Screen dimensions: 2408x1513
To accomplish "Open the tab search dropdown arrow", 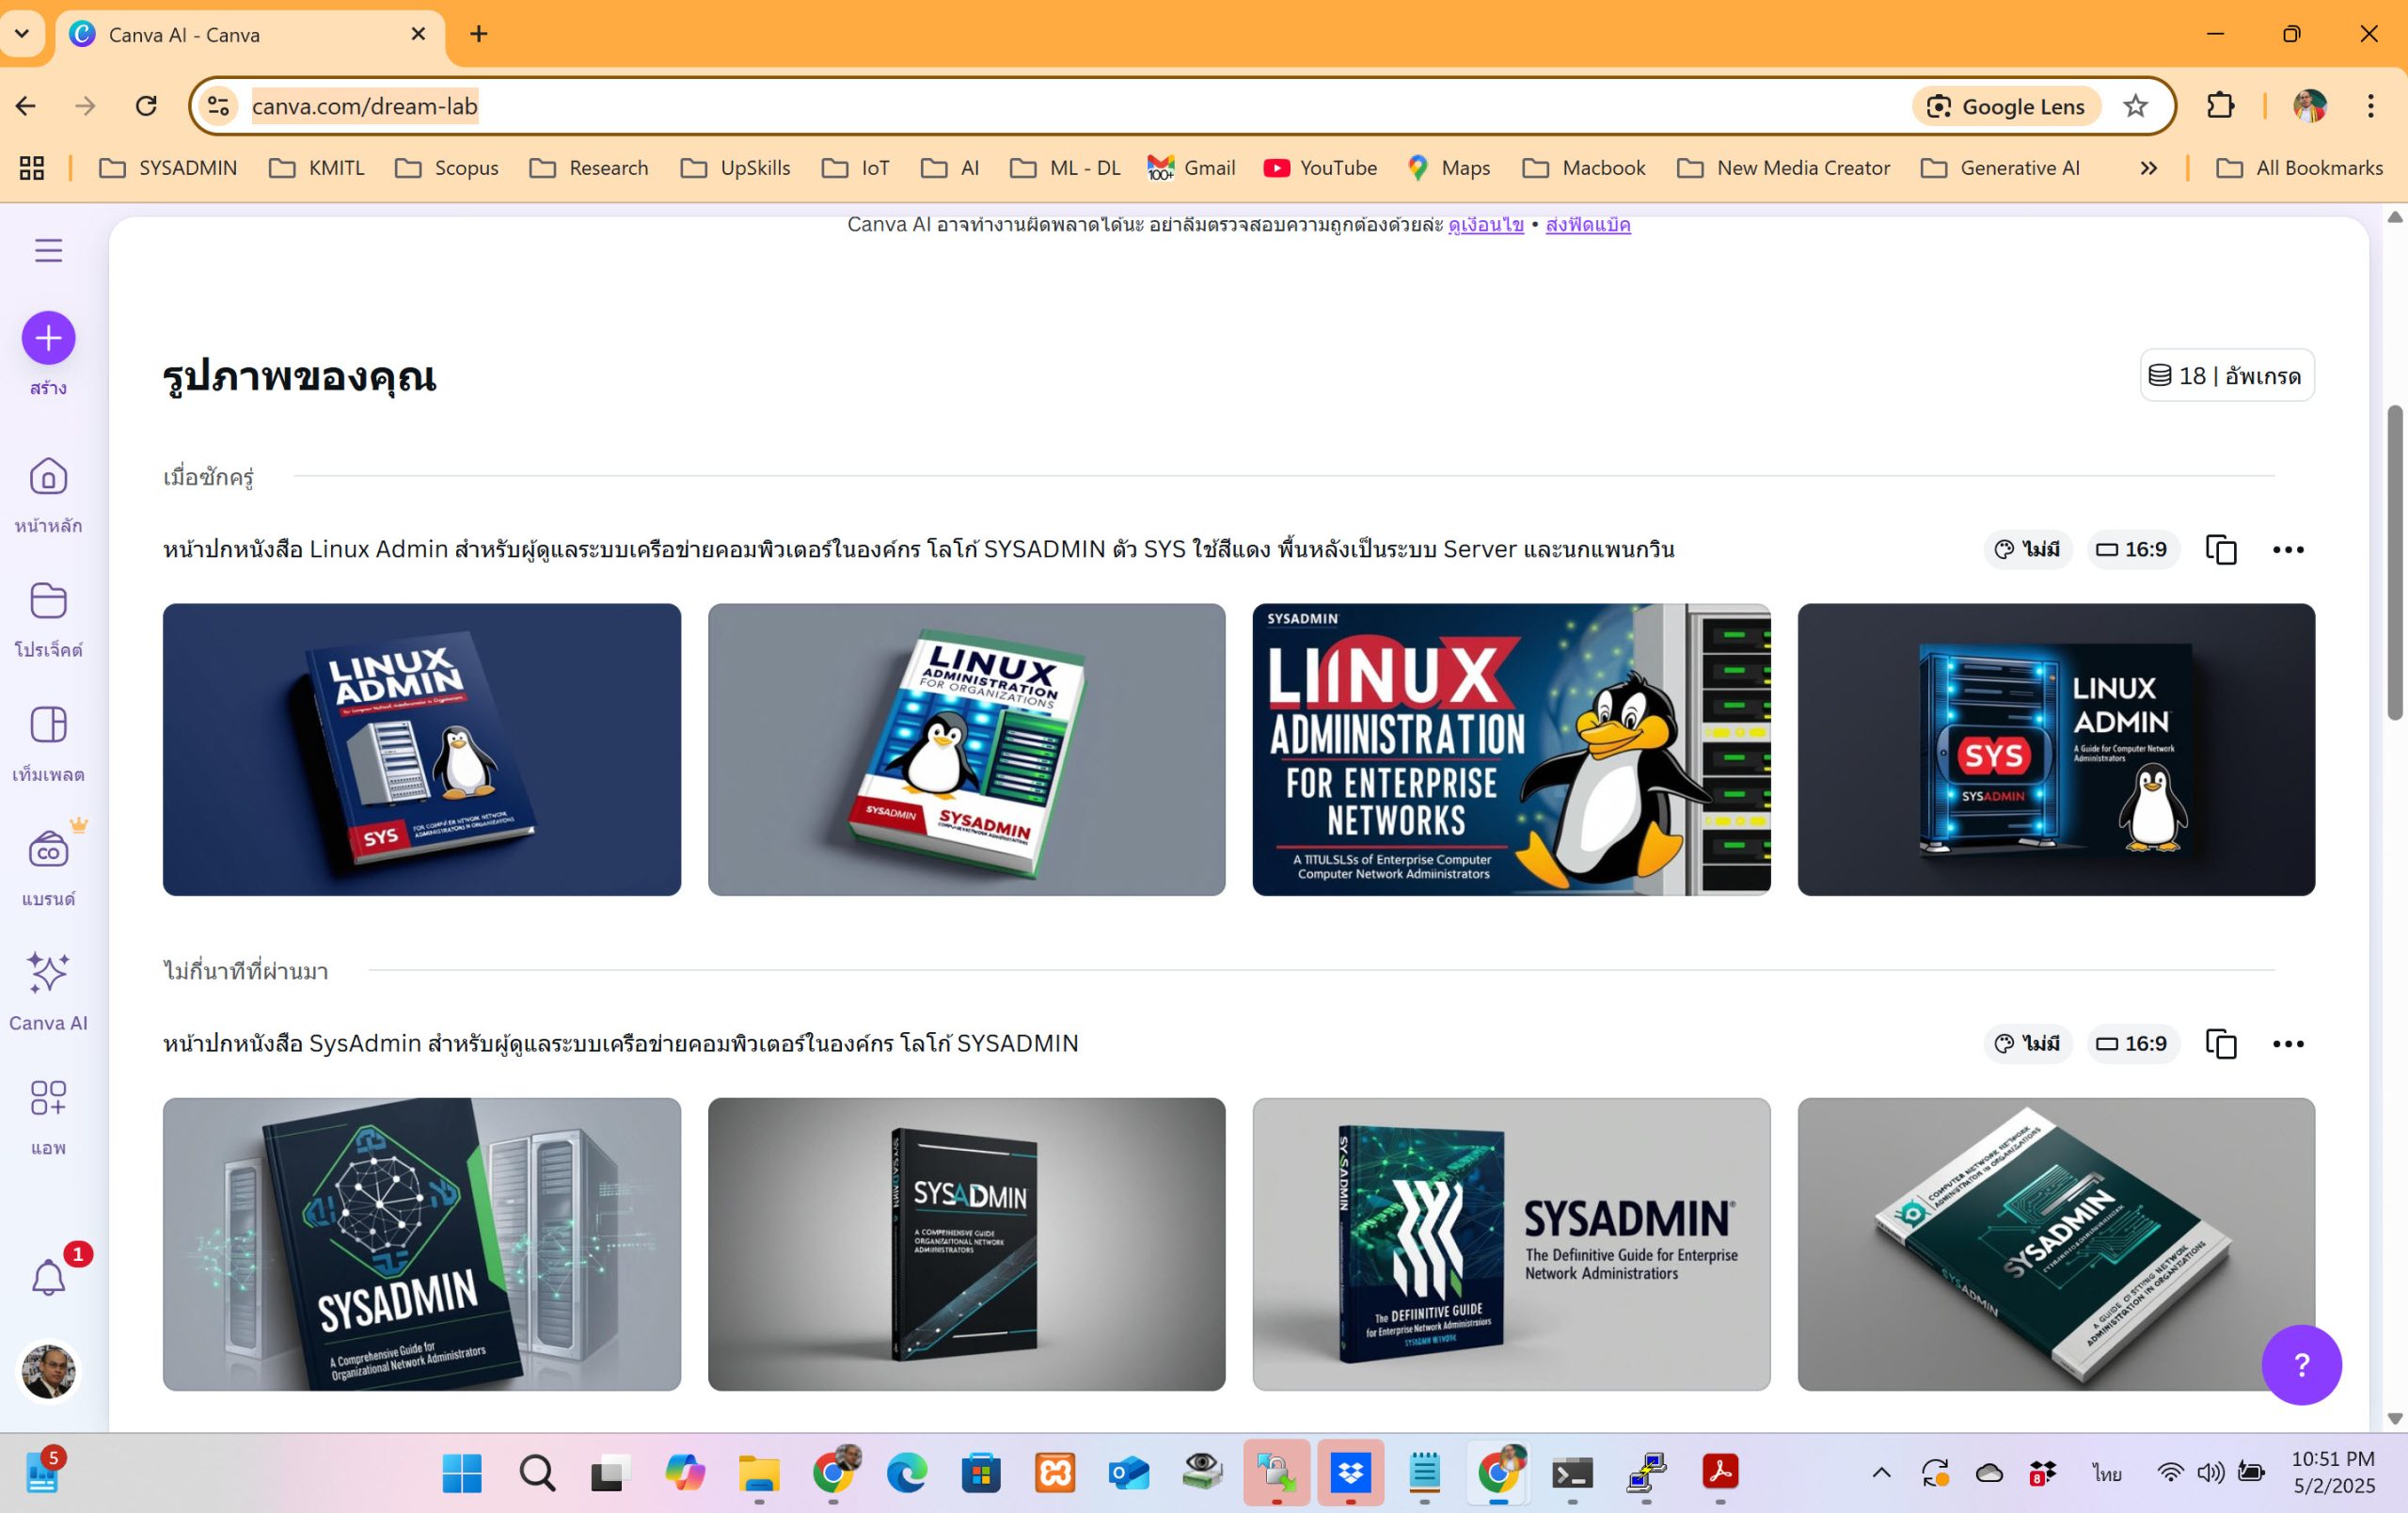I will point(21,34).
